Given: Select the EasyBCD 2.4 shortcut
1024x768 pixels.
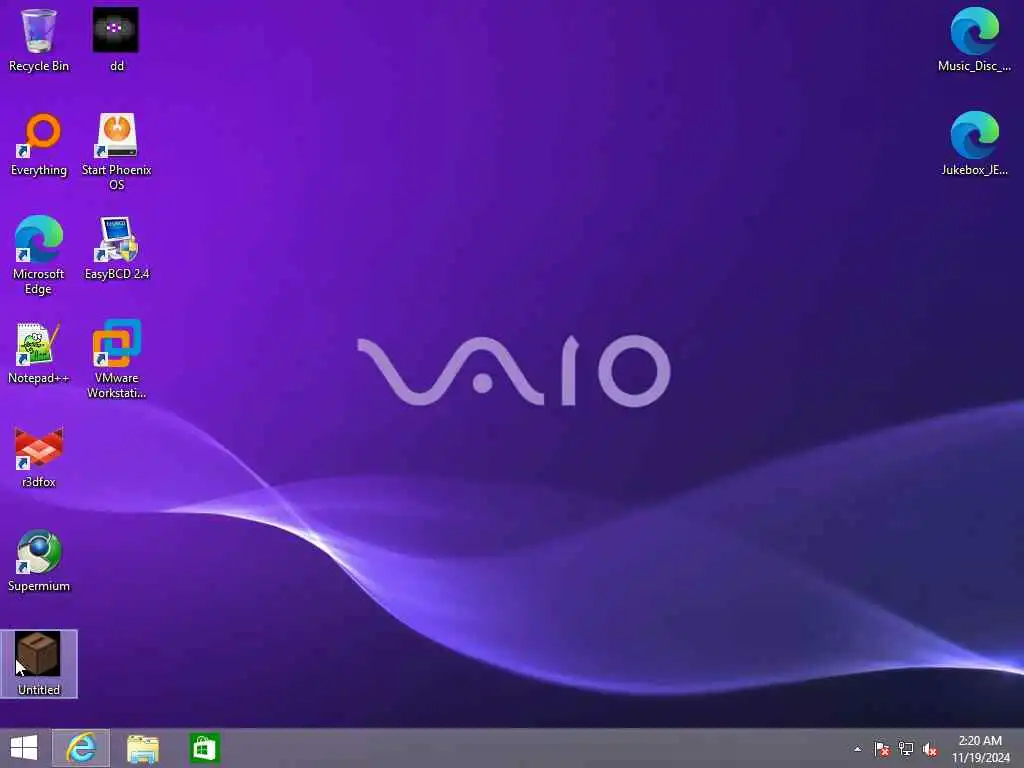Looking at the screenshot, I should [x=116, y=249].
